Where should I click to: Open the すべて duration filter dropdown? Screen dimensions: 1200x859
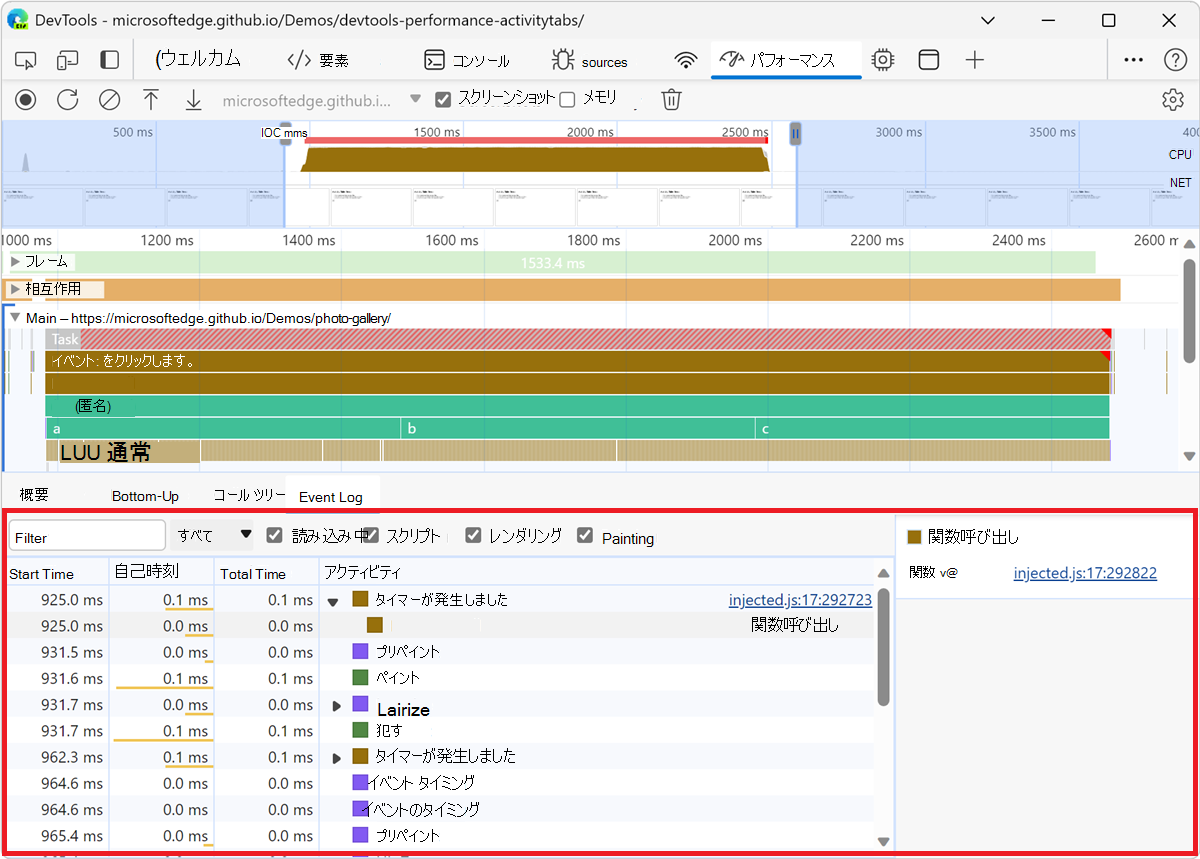213,536
